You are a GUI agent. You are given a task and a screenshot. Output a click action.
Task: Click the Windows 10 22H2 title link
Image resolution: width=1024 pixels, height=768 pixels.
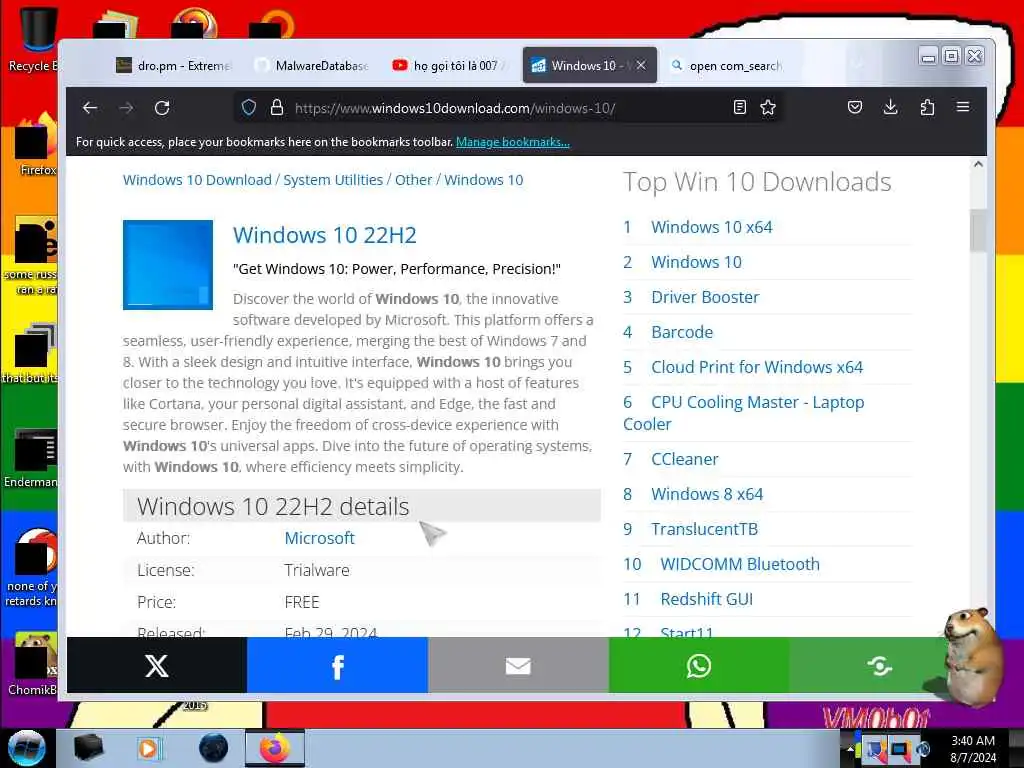coord(325,235)
